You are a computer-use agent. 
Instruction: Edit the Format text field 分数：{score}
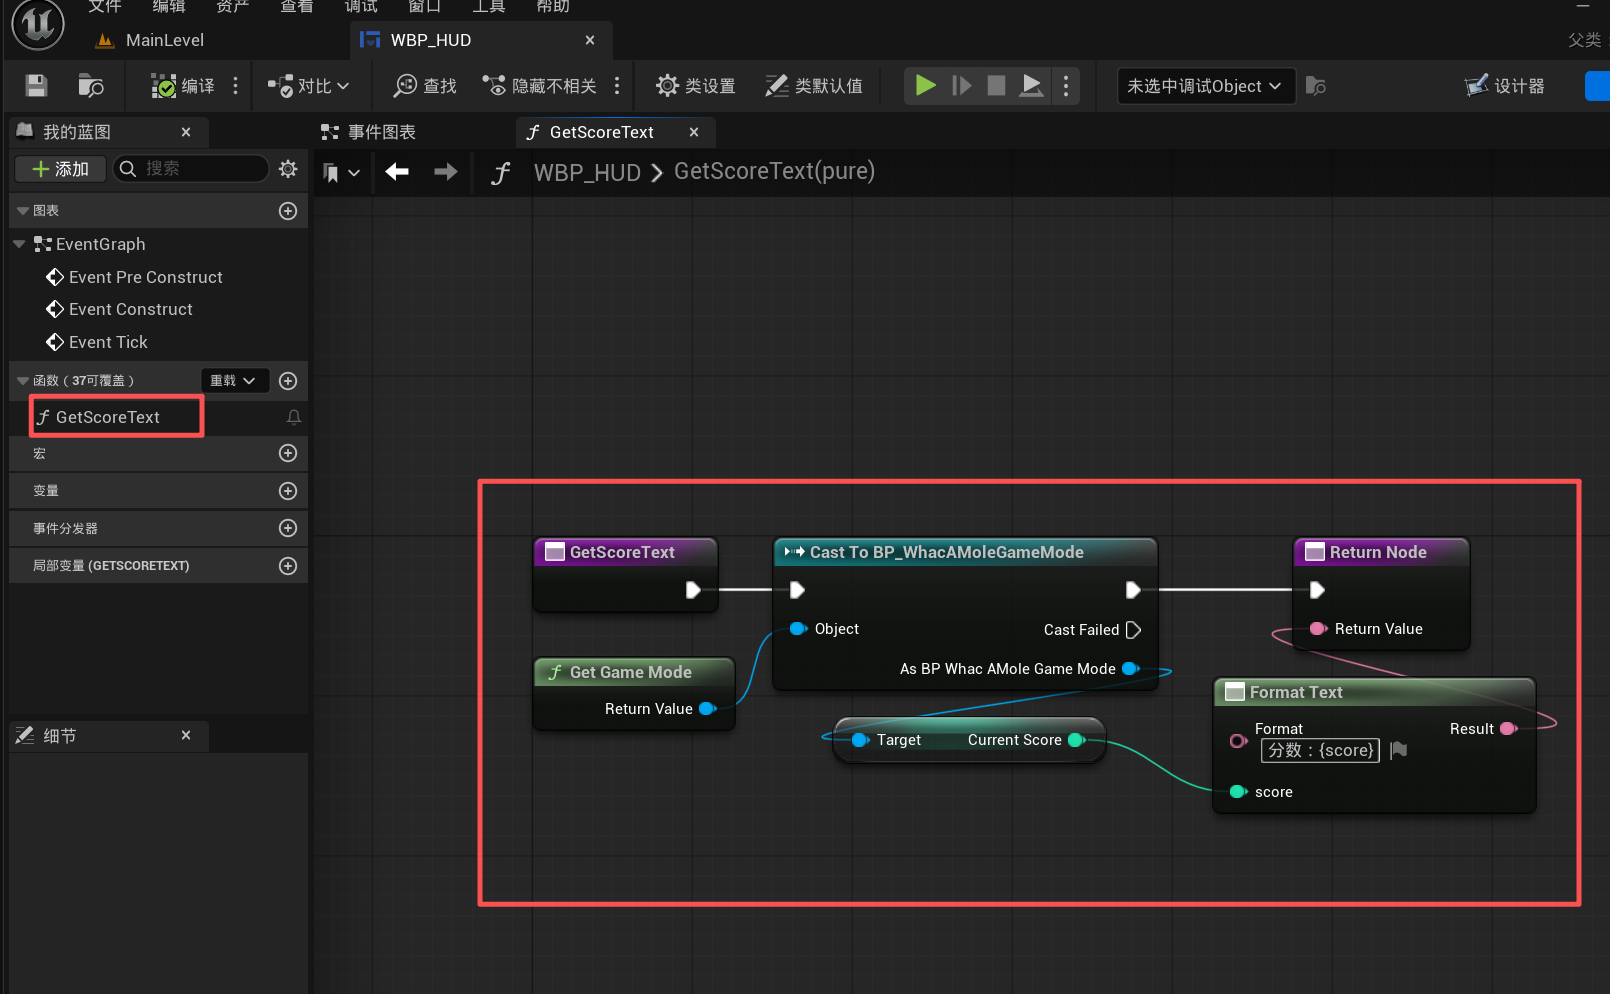[1320, 751]
